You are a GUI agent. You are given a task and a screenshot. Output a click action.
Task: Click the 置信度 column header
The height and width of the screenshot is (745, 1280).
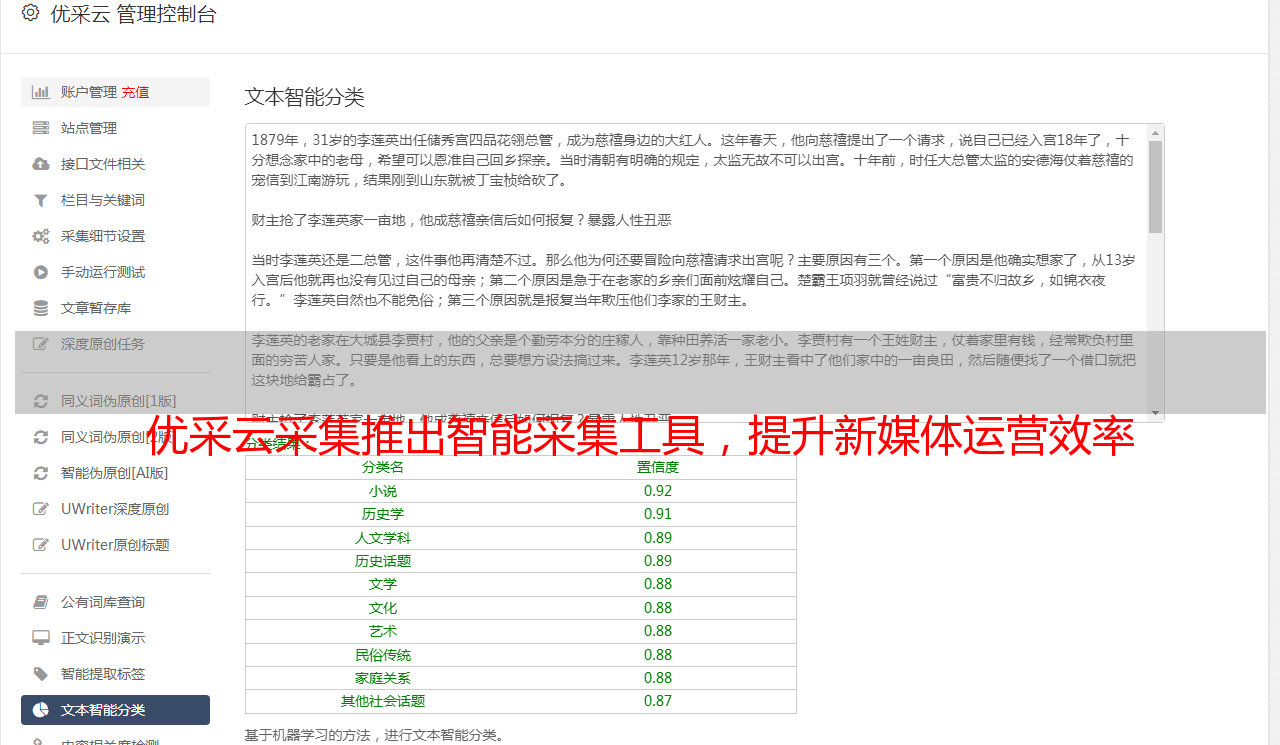[658, 467]
